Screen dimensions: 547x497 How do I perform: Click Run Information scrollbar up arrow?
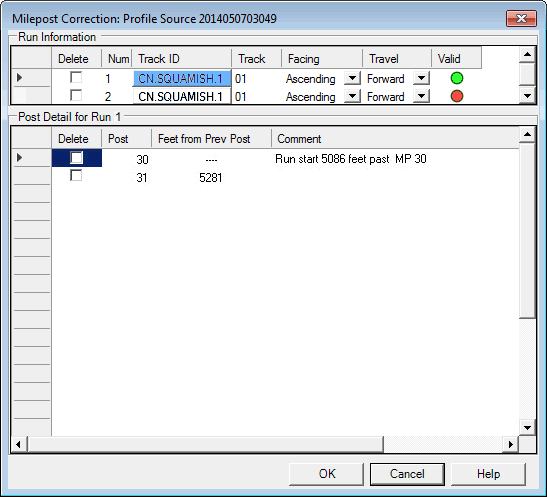coord(527,55)
